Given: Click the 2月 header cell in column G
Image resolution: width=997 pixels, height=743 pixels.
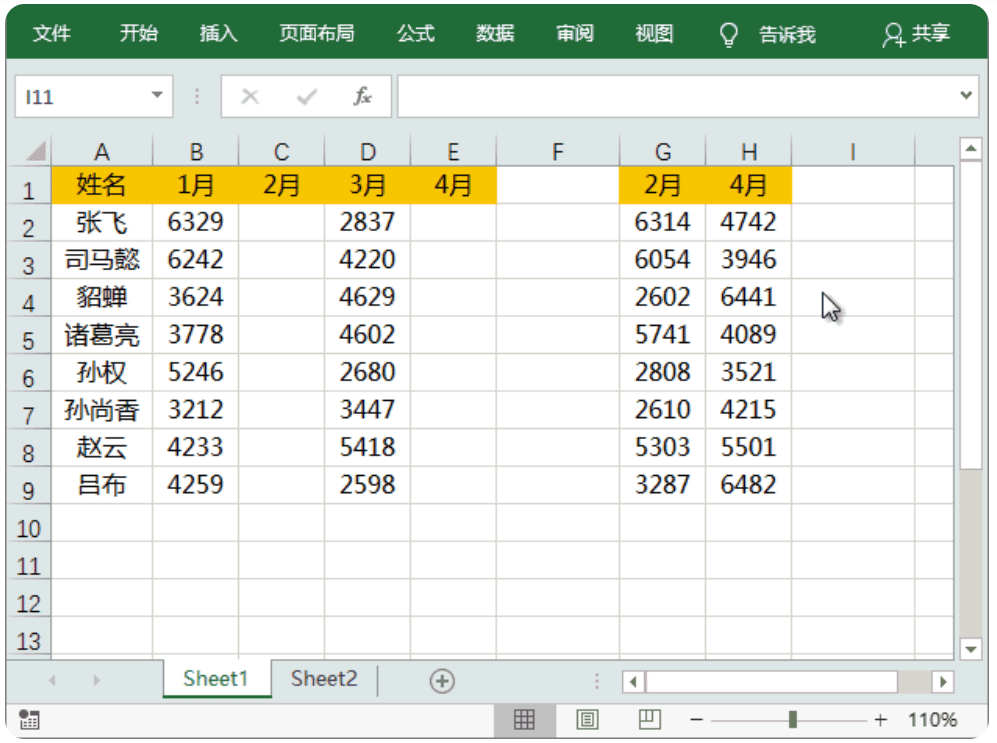Looking at the screenshot, I should 663,185.
